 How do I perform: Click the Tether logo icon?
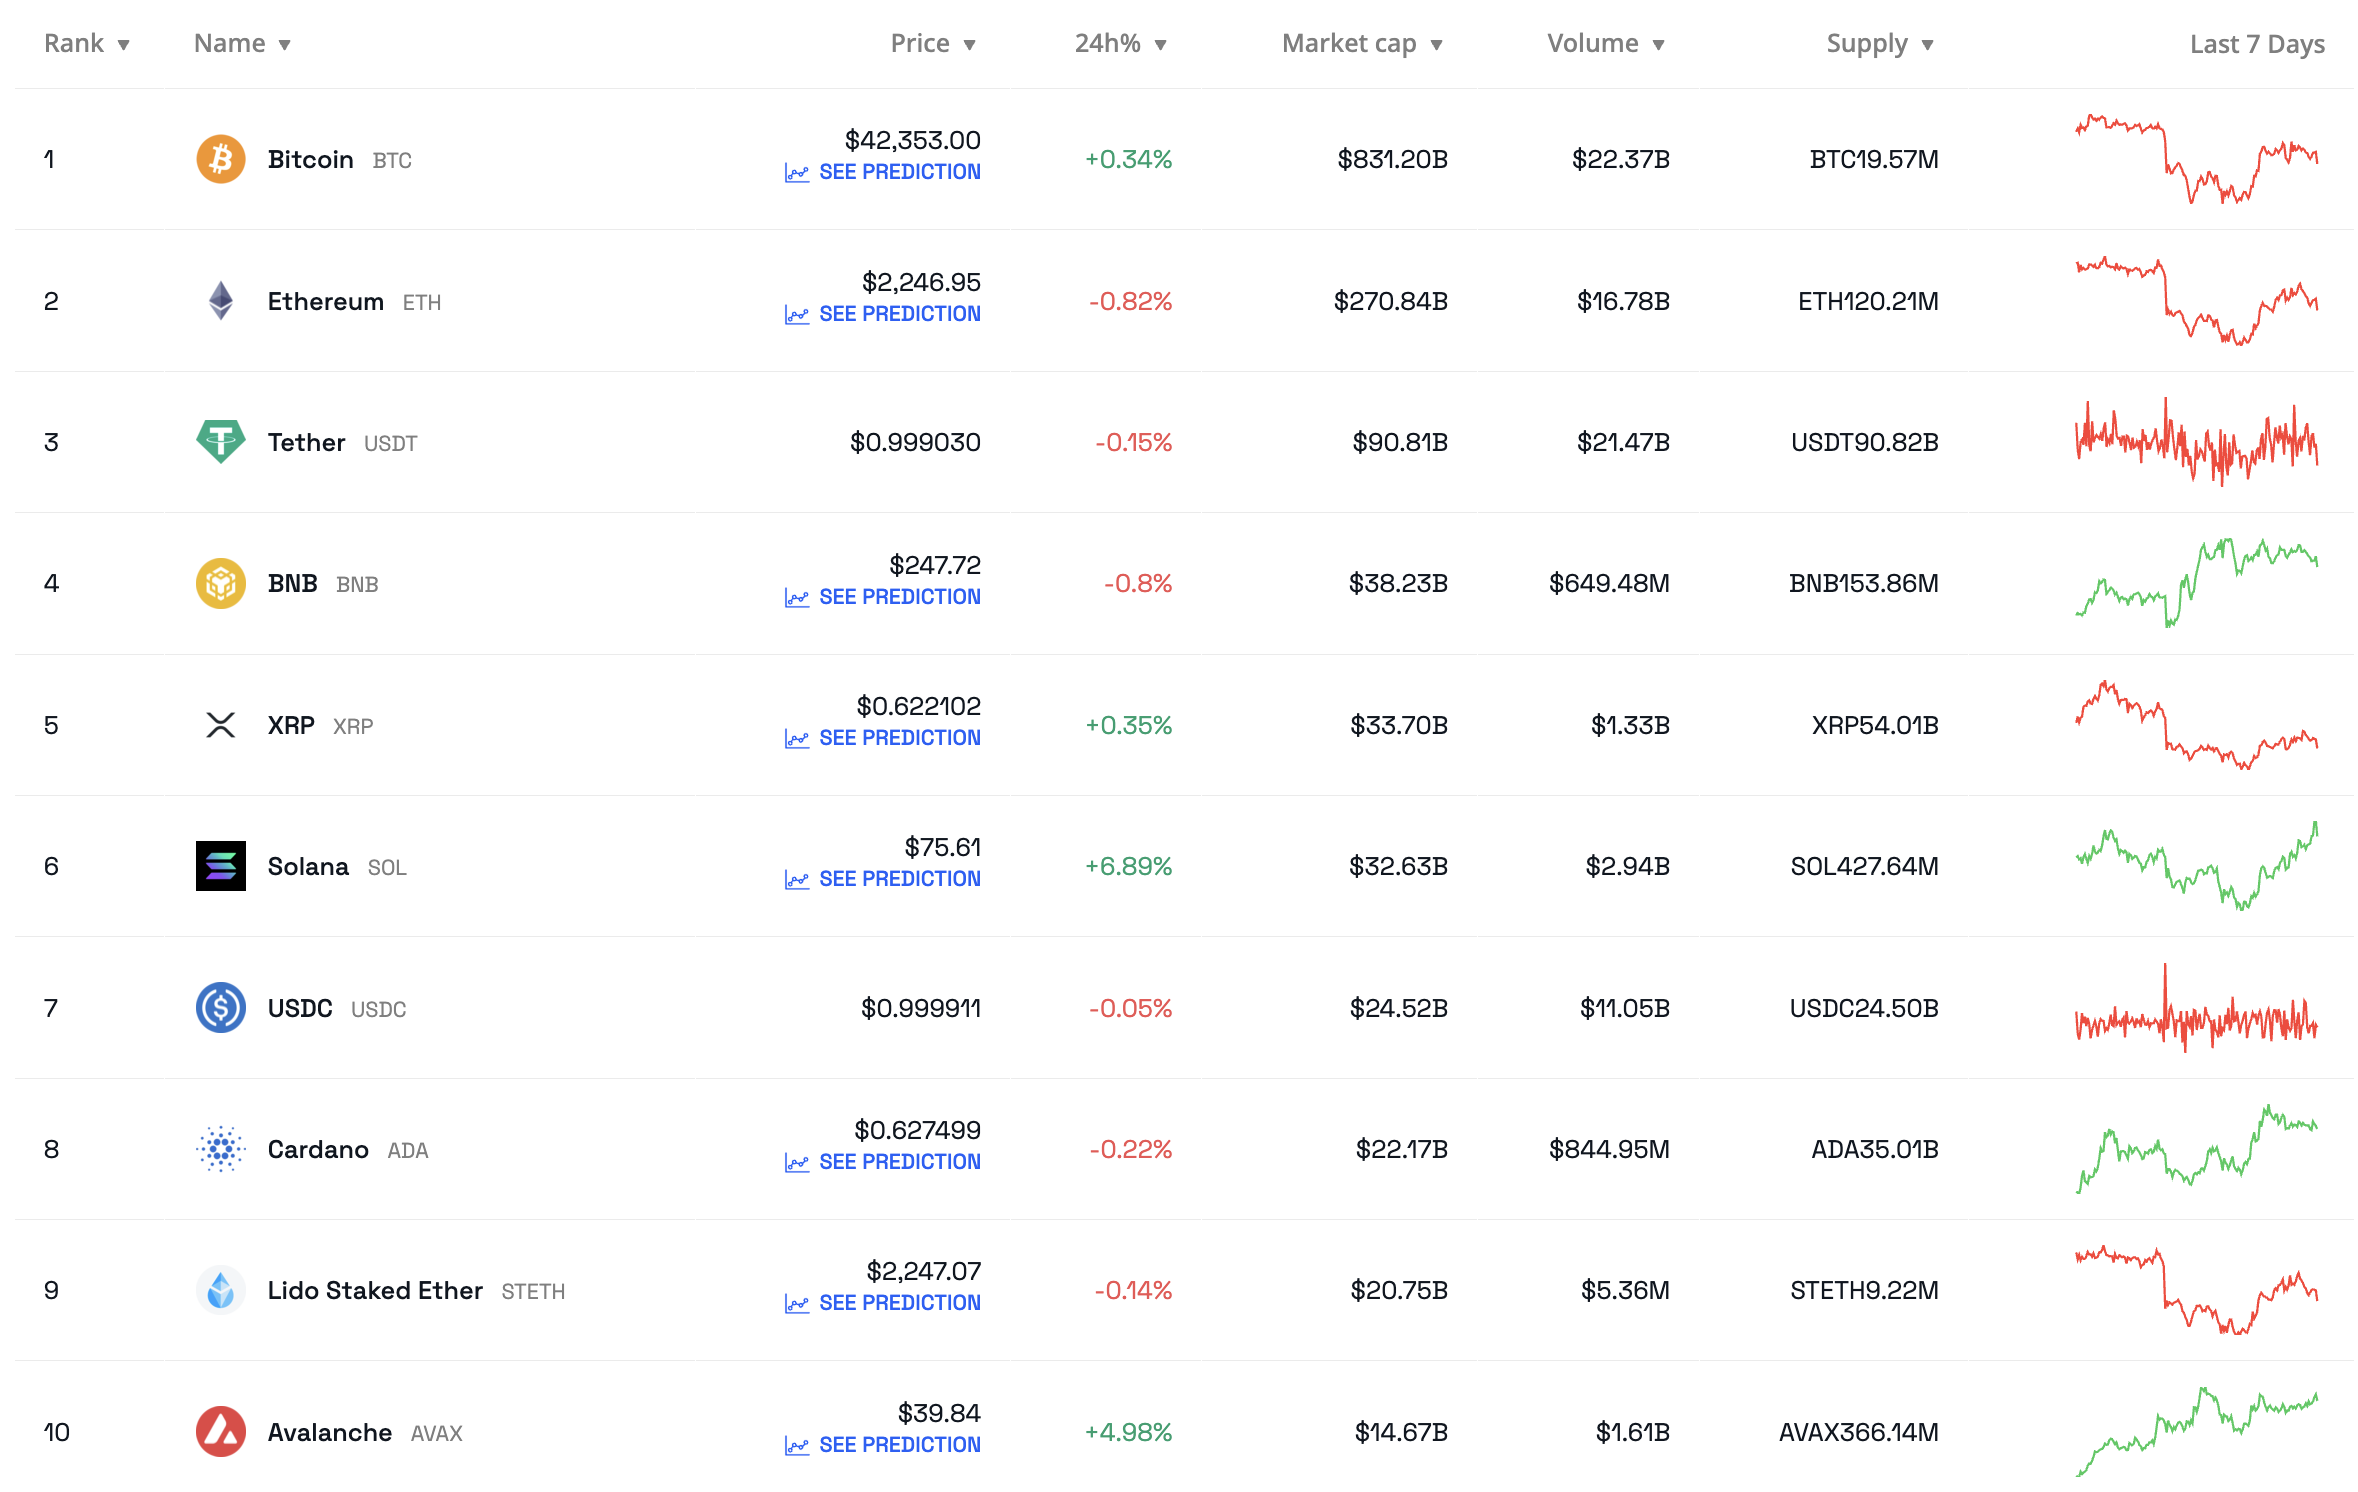coord(220,441)
